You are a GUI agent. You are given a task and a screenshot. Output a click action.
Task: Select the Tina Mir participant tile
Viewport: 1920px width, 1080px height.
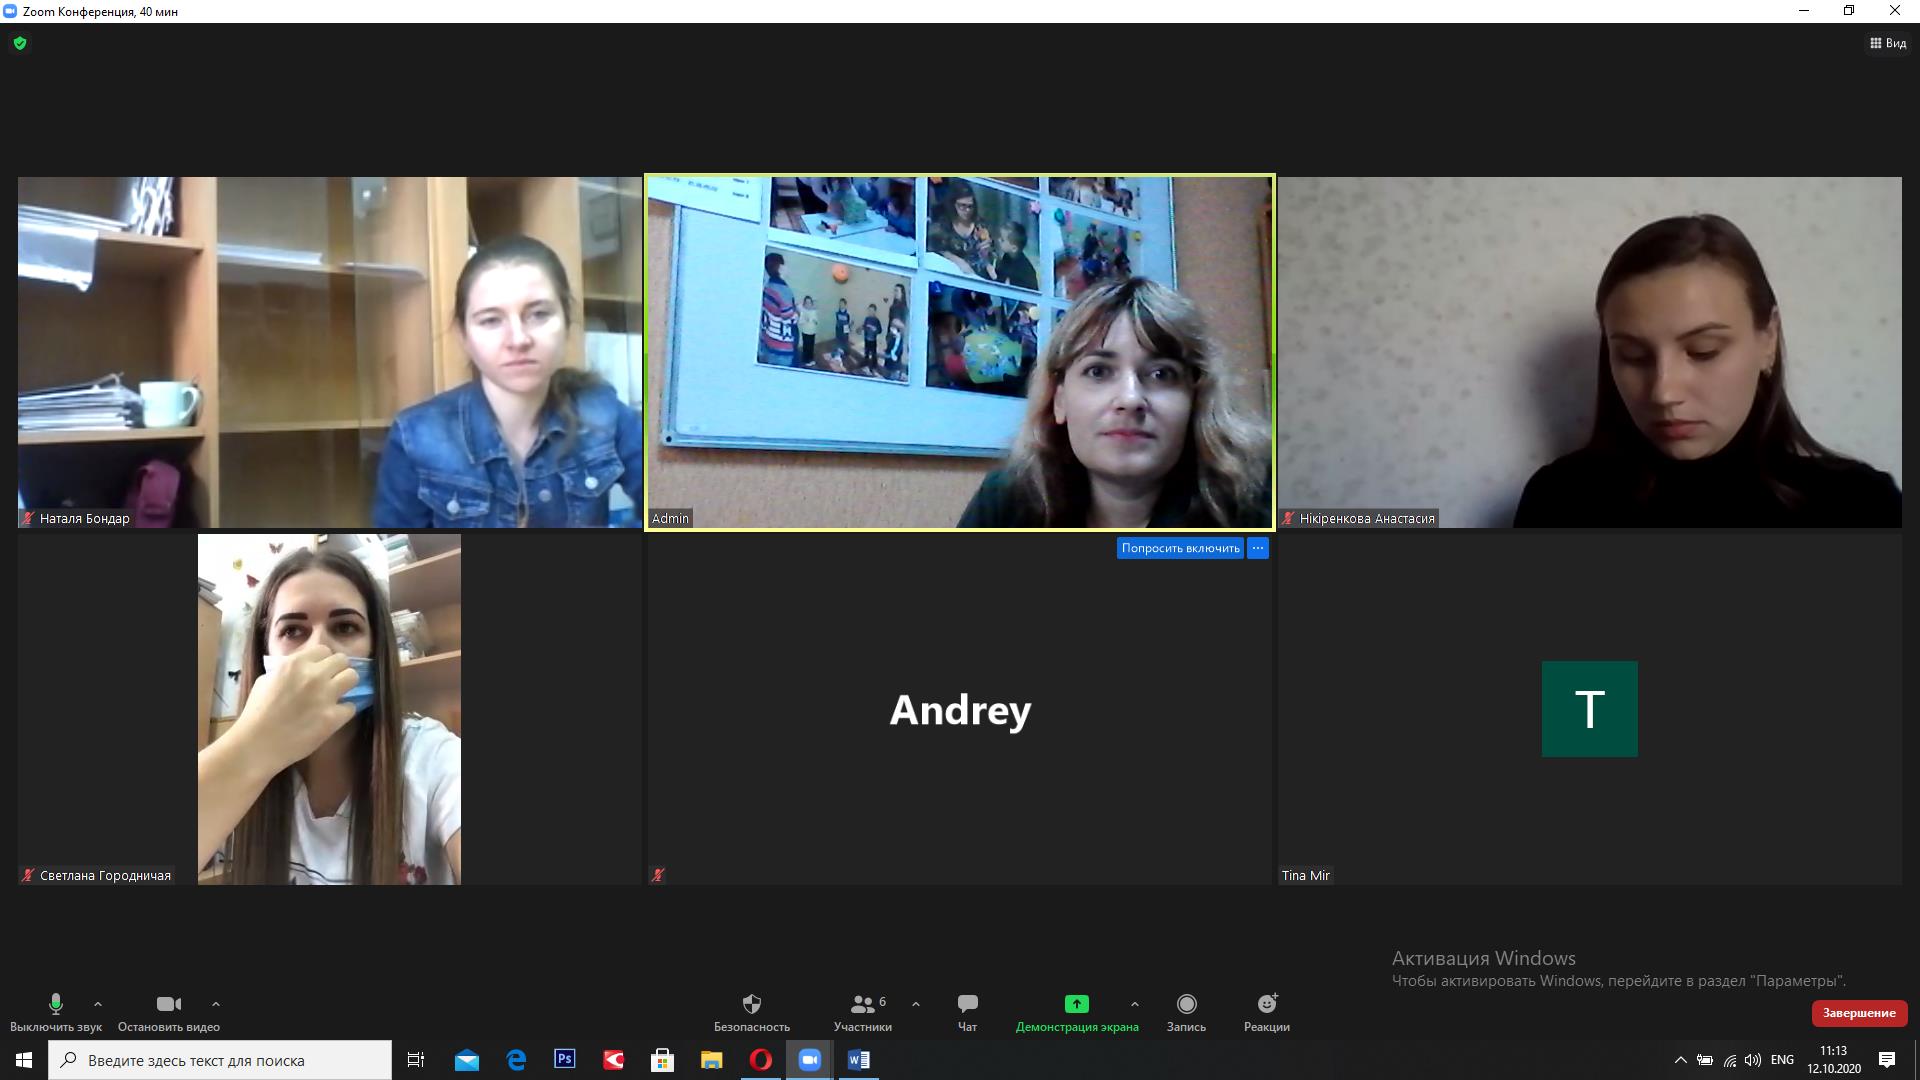point(1589,709)
